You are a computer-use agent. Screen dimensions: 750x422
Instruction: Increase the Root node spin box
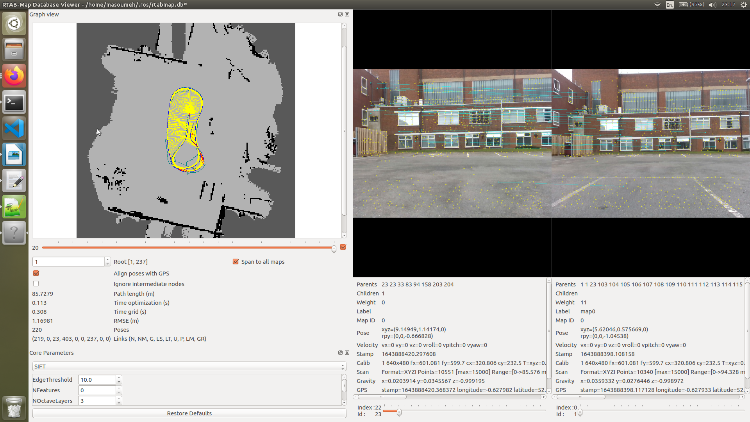coord(104,259)
